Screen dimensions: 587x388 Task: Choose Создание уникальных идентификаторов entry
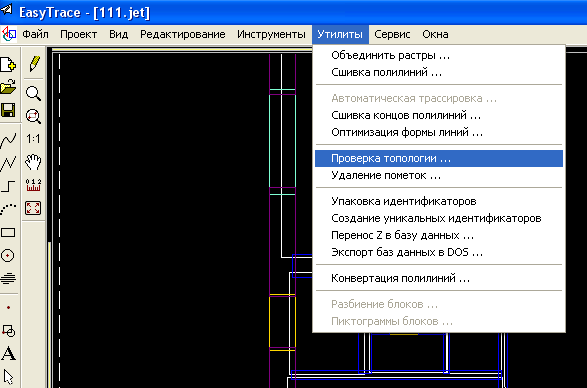click(439, 218)
